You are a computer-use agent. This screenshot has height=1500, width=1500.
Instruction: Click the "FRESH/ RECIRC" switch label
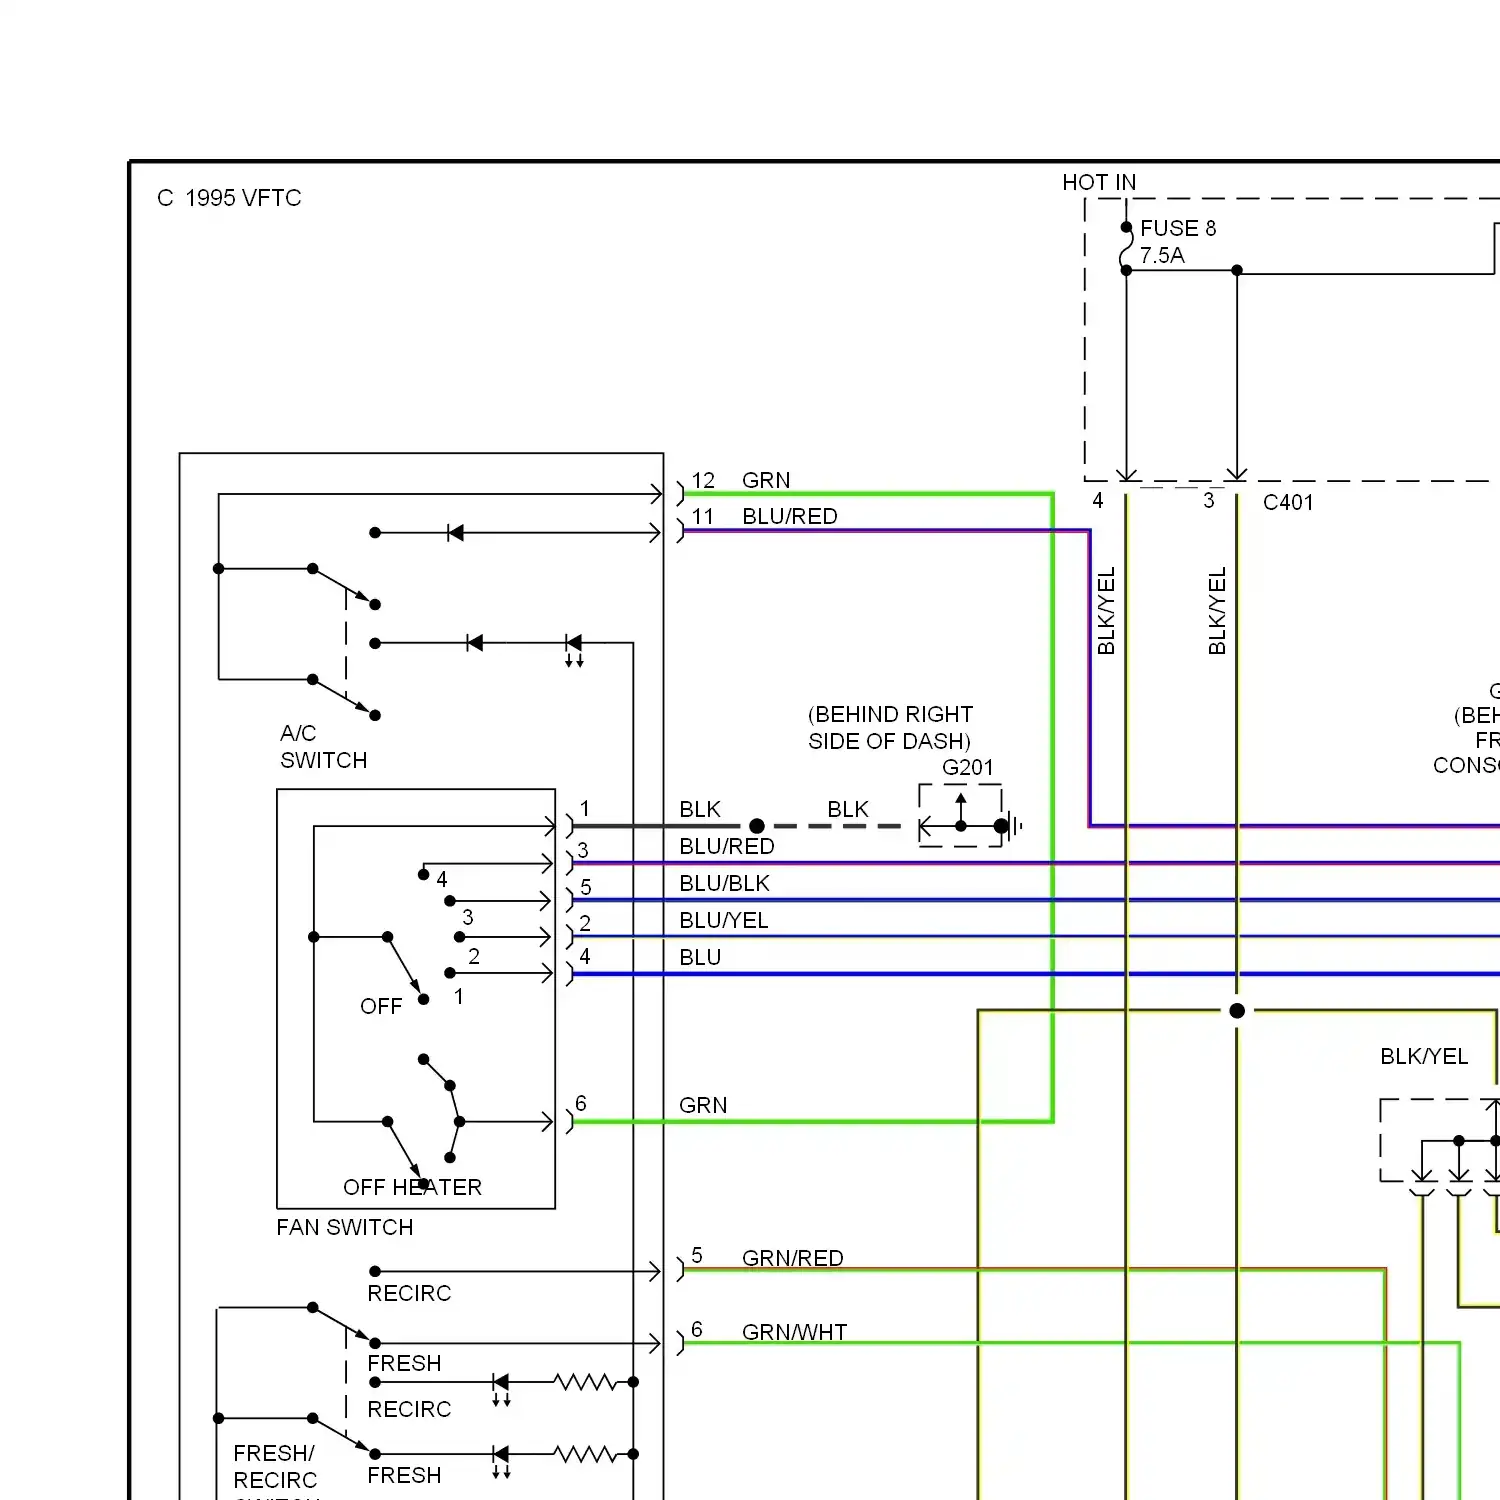[275, 1466]
